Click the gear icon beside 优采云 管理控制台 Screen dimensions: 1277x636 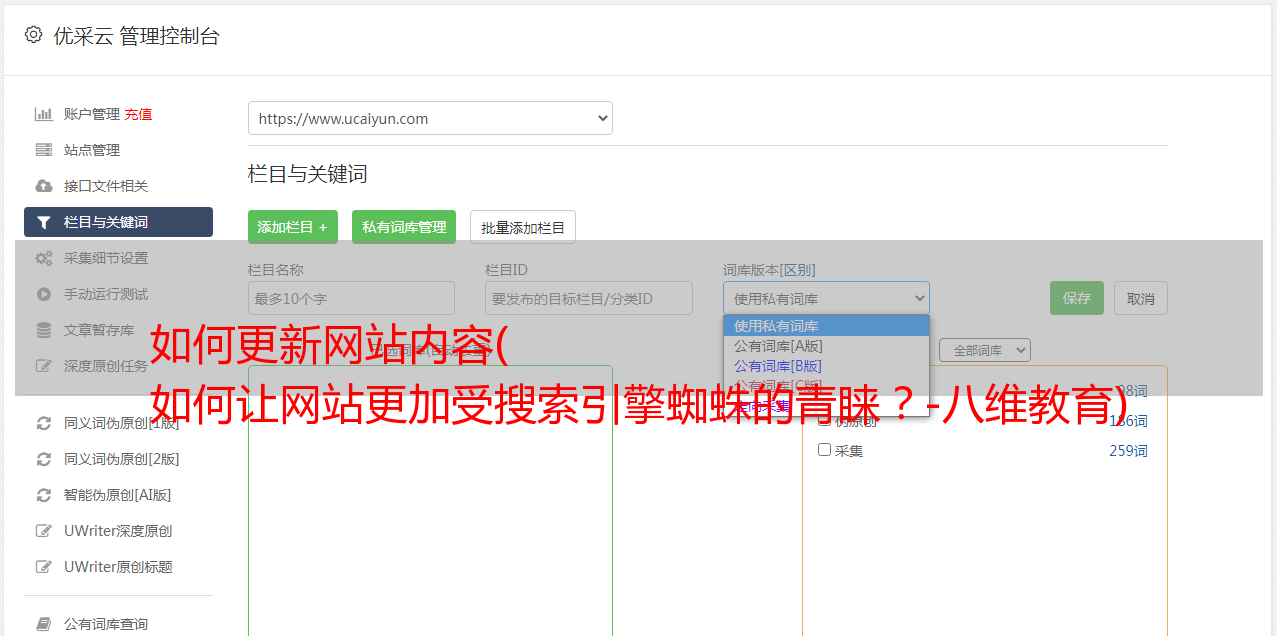[x=33, y=35]
